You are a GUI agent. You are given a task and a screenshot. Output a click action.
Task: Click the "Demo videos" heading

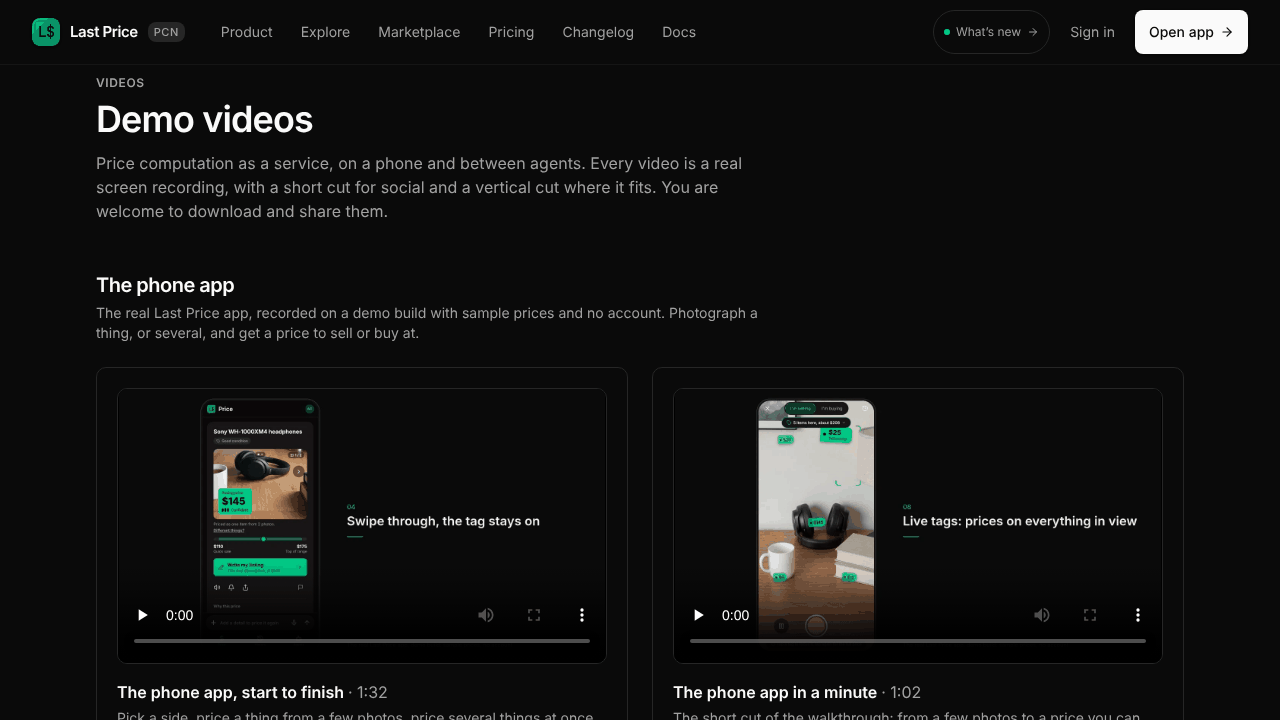pos(204,120)
